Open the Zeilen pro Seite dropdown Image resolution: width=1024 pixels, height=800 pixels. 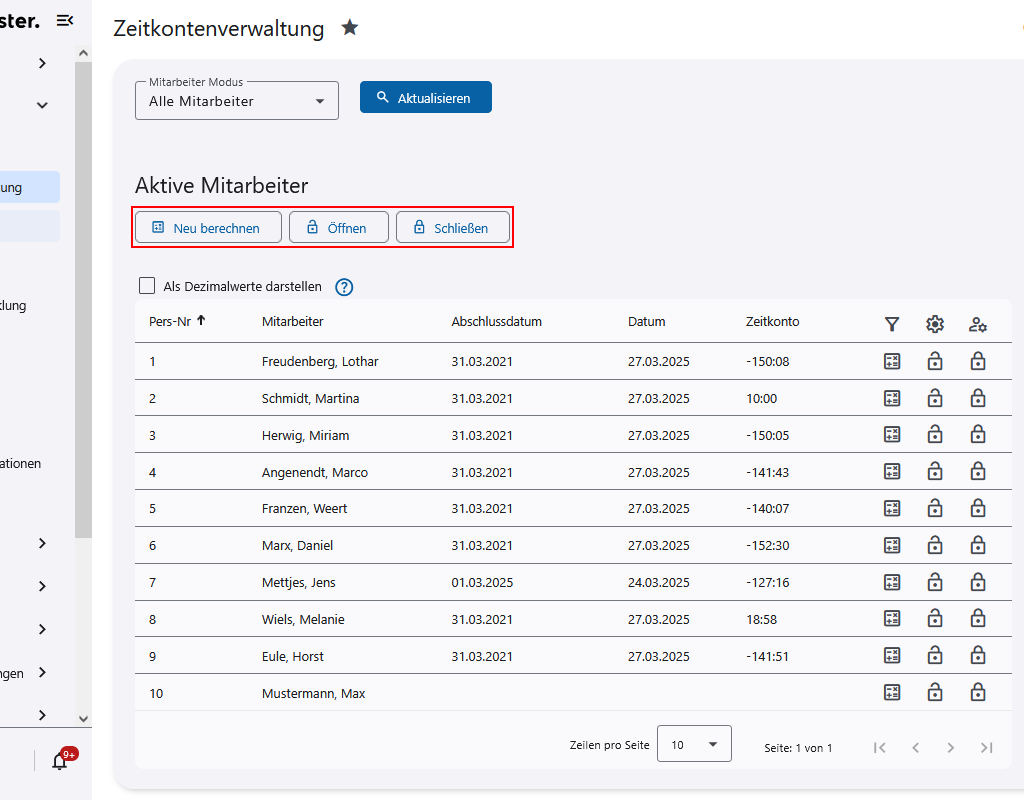point(694,744)
